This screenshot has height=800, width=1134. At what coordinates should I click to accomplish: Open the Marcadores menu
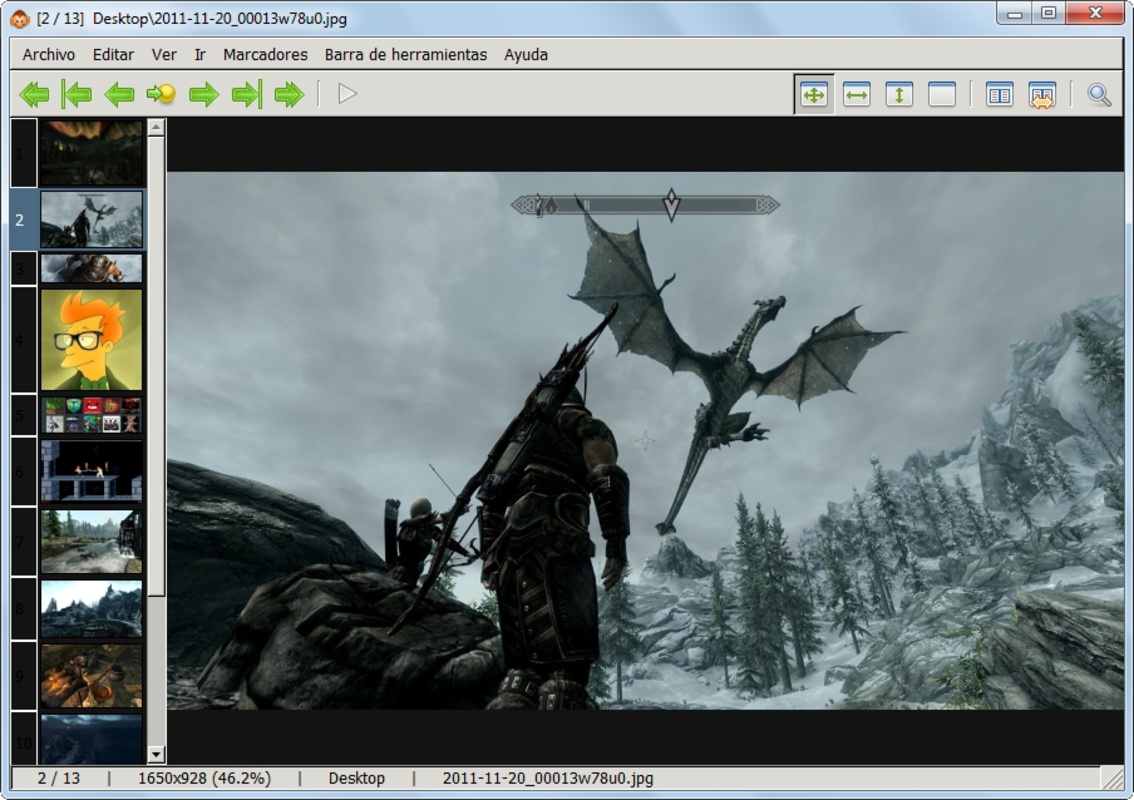coord(266,55)
